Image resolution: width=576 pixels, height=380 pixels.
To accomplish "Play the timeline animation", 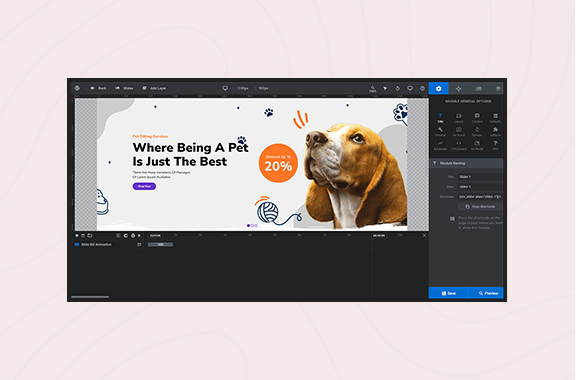I will pos(139,236).
